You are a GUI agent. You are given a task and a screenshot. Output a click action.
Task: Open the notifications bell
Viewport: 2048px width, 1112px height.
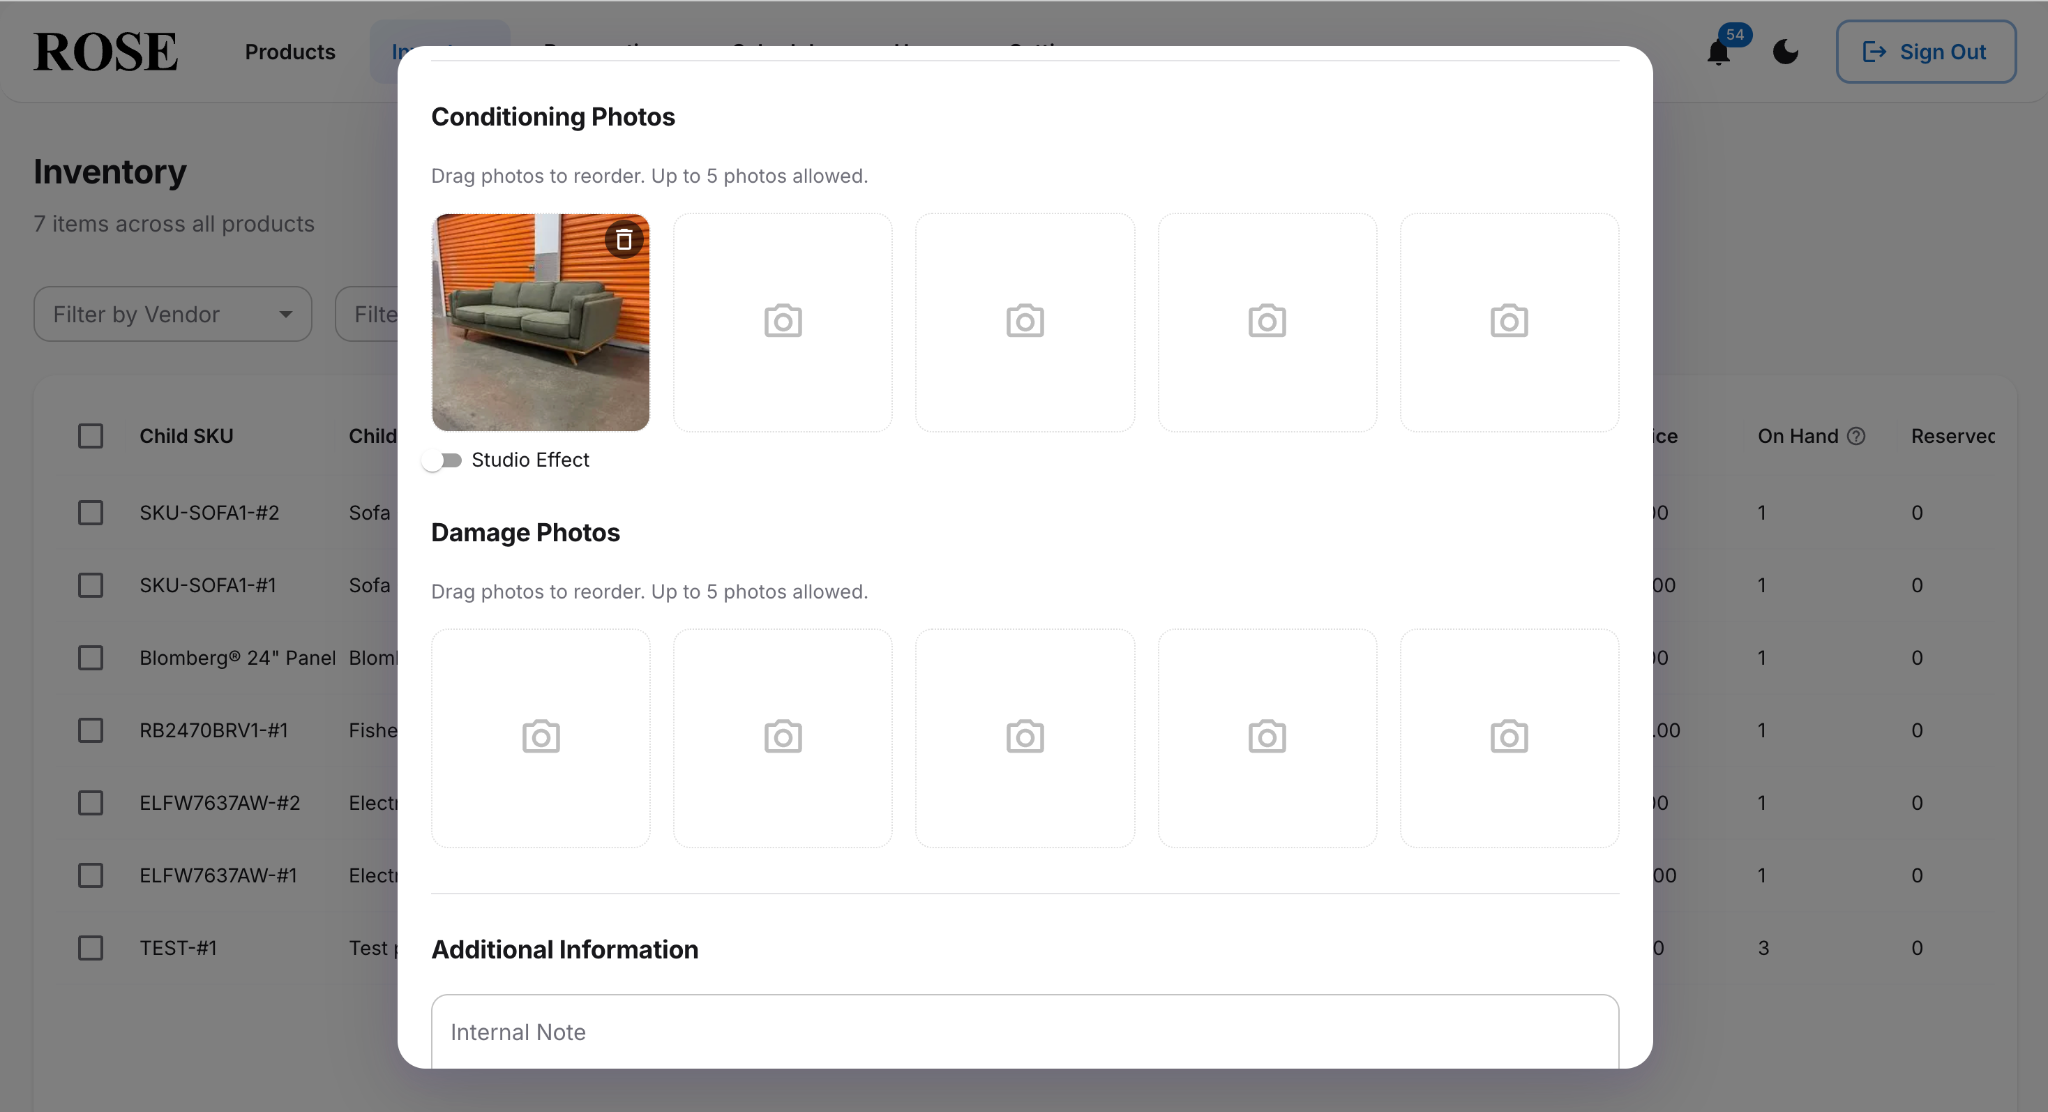click(1718, 52)
